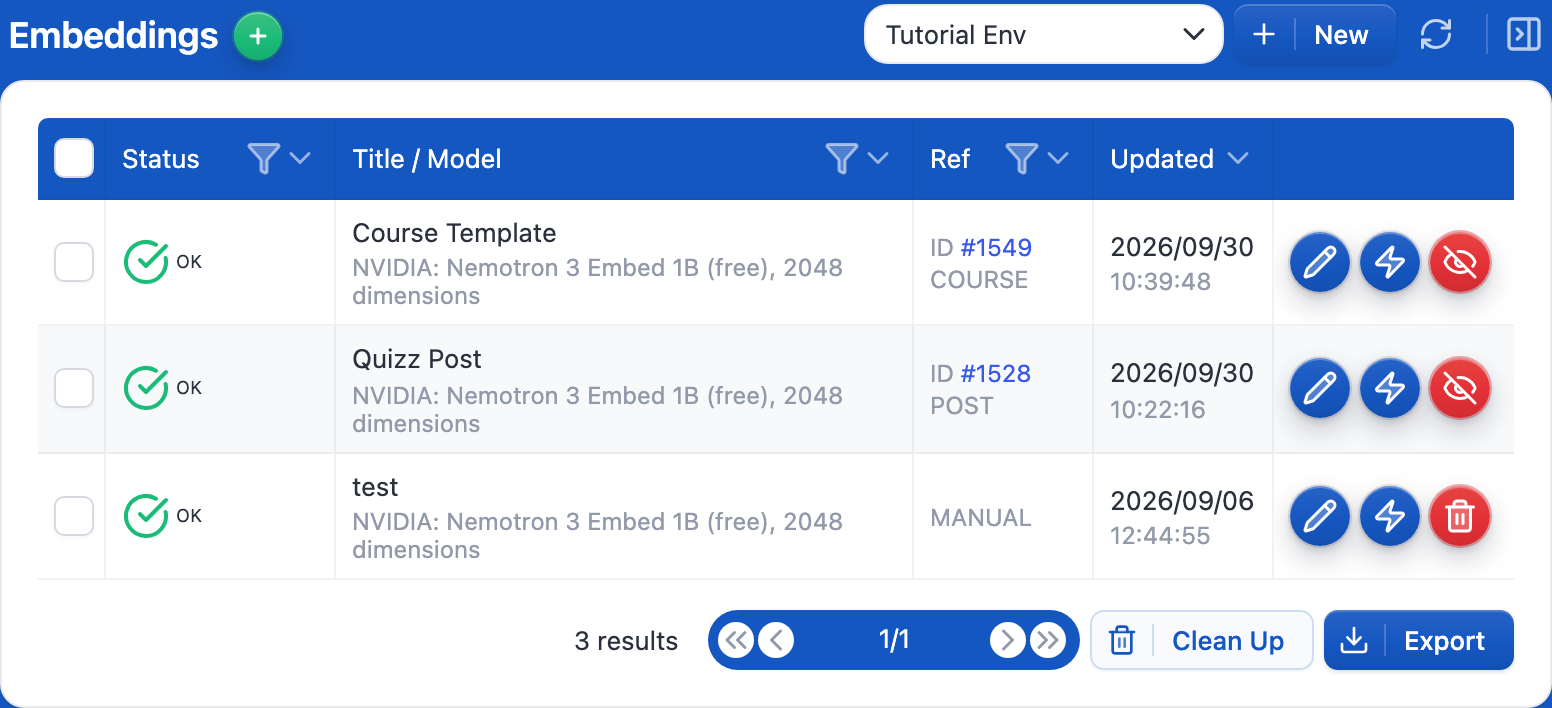Go to next page of results
The width and height of the screenshot is (1552, 708).
[x=1008, y=640]
